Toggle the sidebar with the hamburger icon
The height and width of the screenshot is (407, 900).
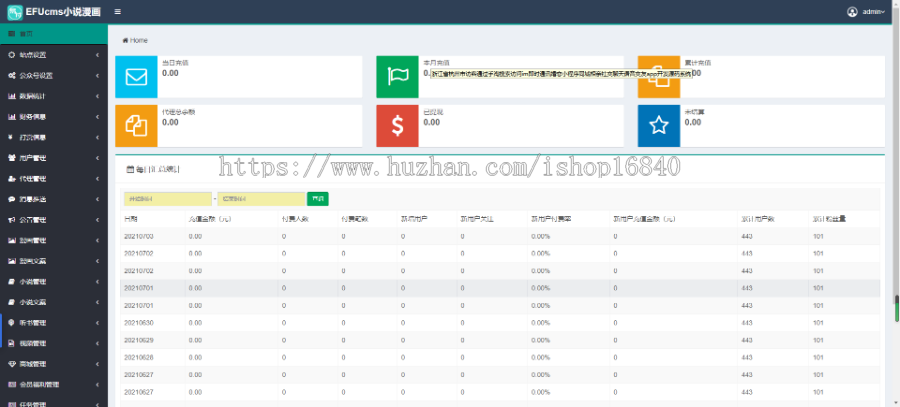pos(118,11)
